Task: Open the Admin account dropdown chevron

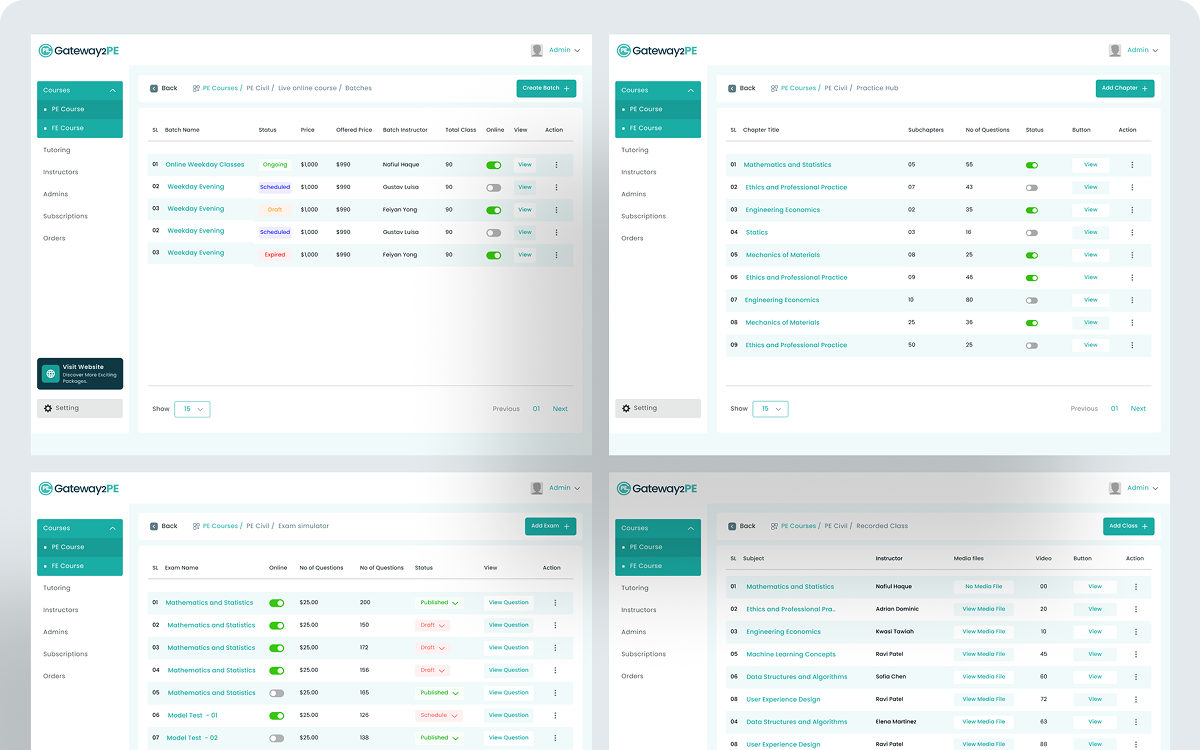Action: click(578, 50)
